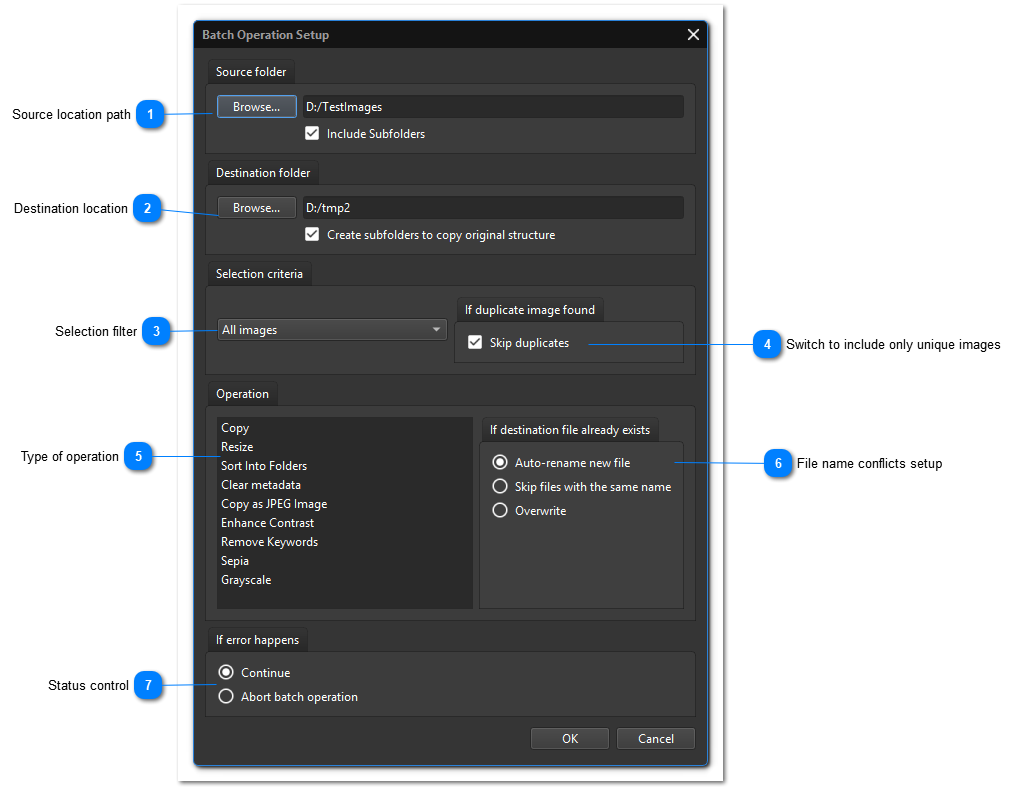This screenshot has height=790, width=1017.
Task: Select the Grayscale operation
Action: 246,580
